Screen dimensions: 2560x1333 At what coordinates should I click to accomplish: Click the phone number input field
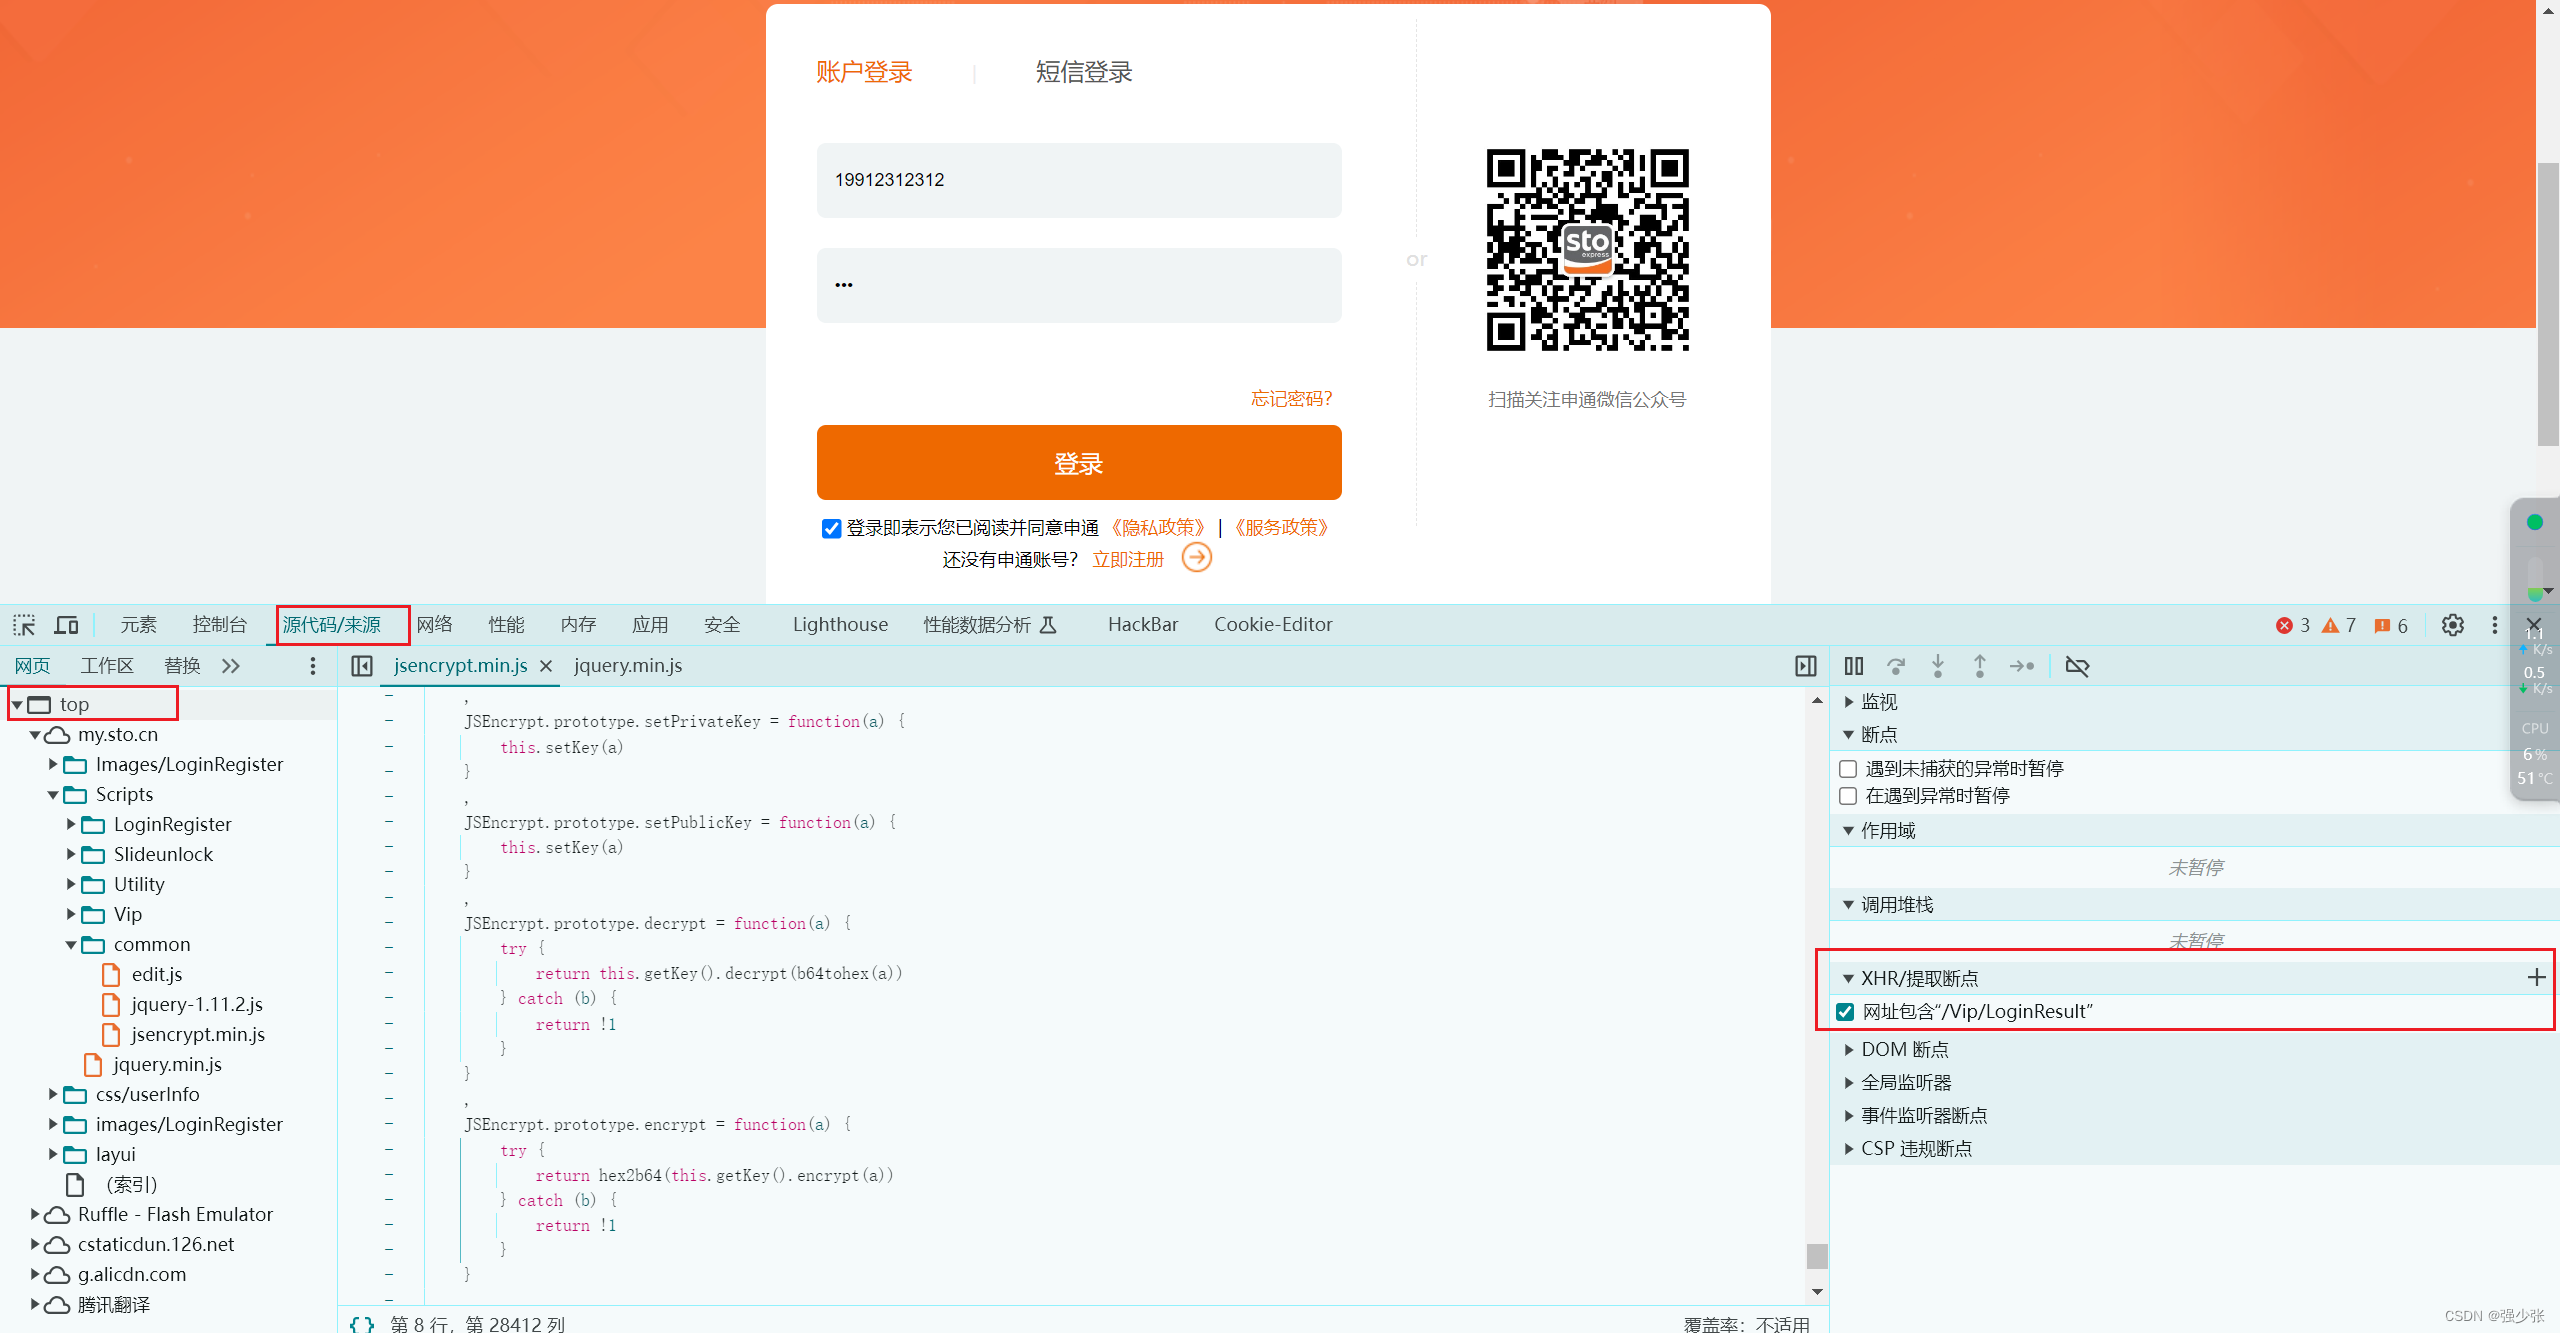pyautogui.click(x=1078, y=180)
